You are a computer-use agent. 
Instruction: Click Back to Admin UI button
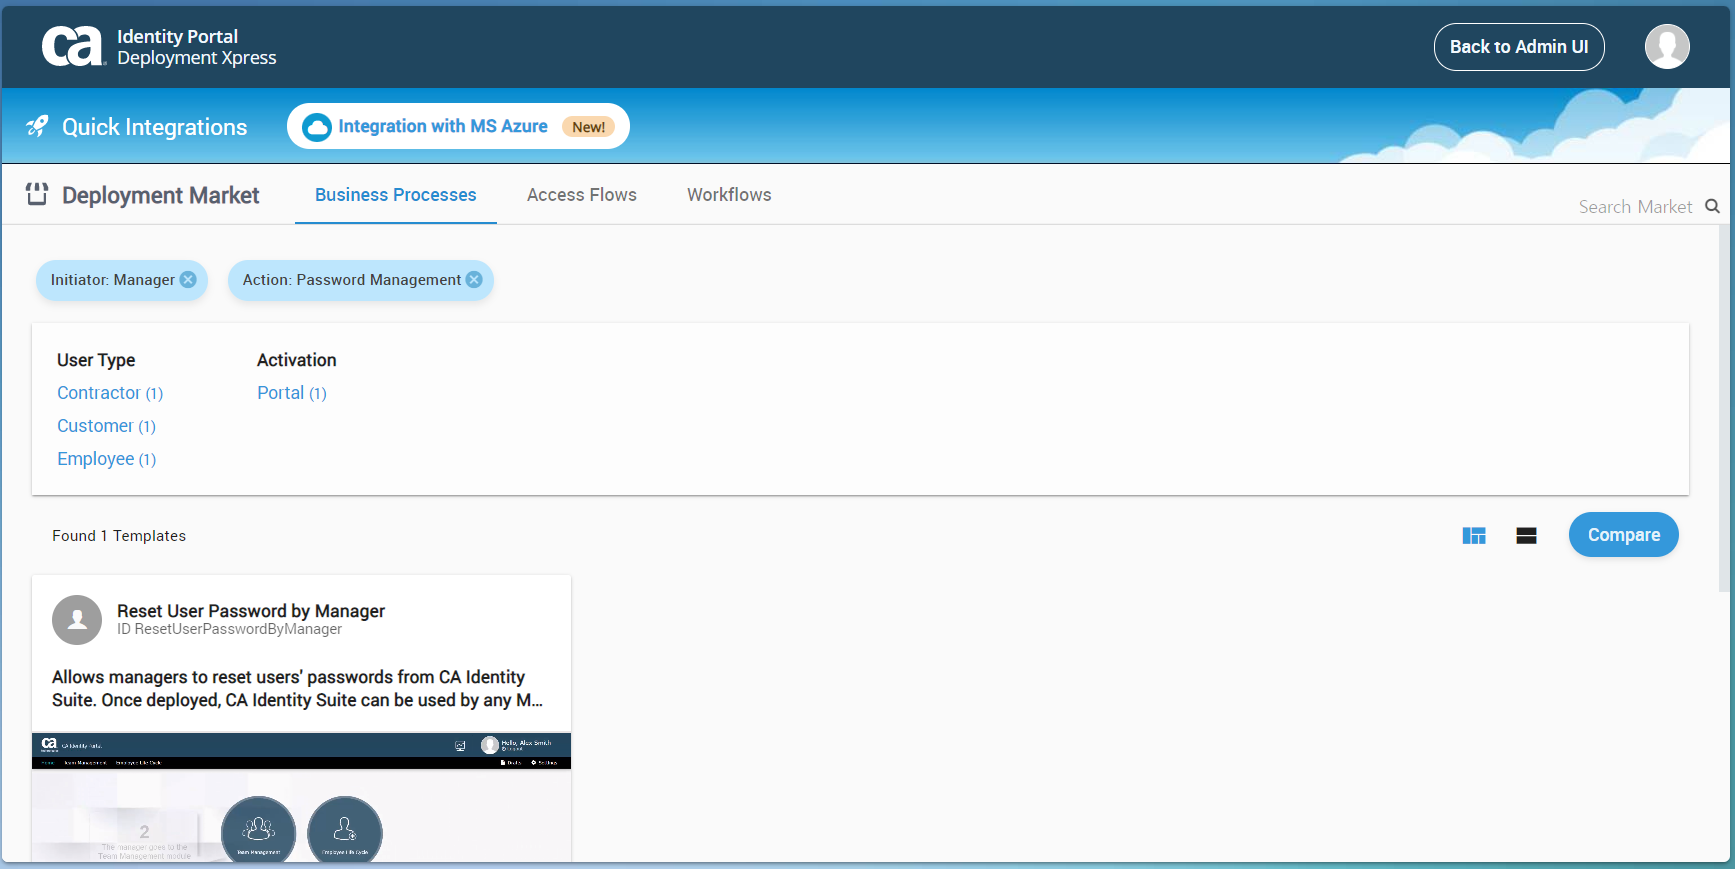tap(1519, 47)
